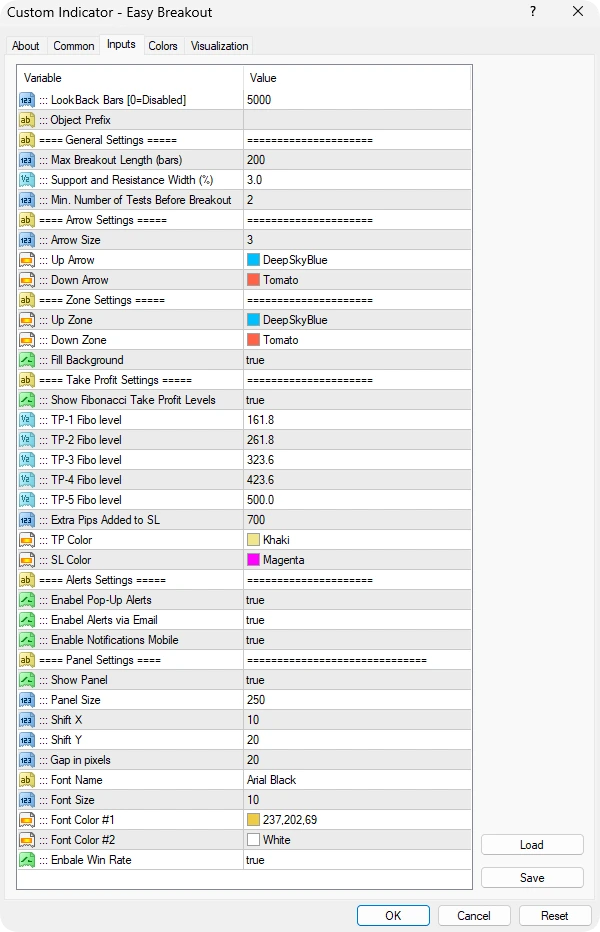Edit the Extra Pips Added to SL value 700
This screenshot has width=600, height=932.
coord(357,520)
